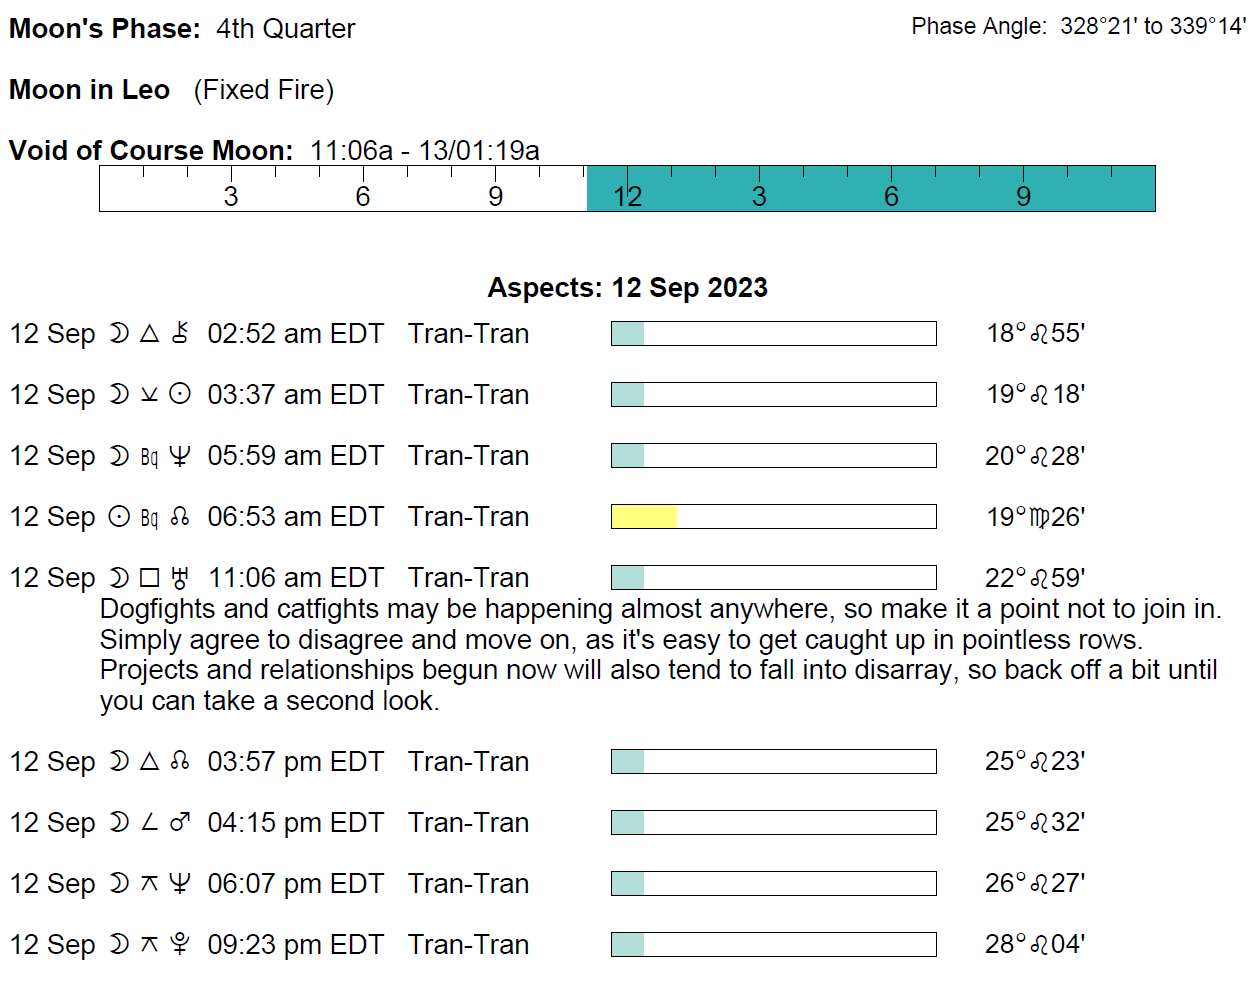Screen dimensions: 1256x991
Task: Click the "Dogfights and catfights" interpretation paragraph
Action: pos(660,655)
